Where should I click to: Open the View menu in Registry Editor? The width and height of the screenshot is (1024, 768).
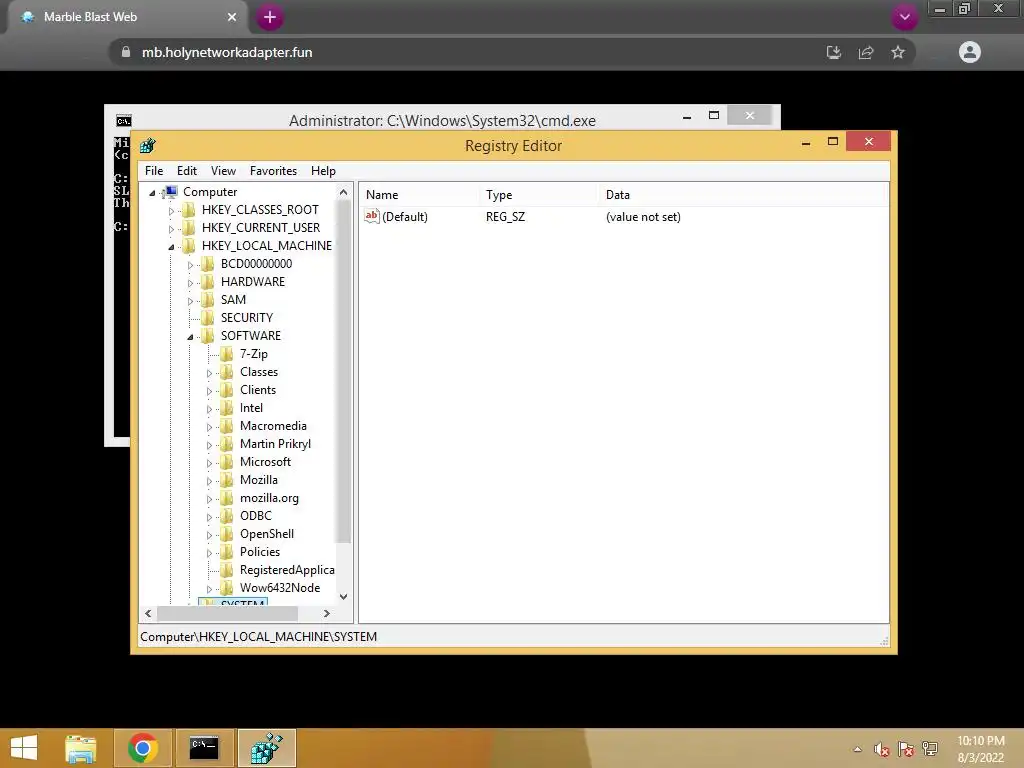pyautogui.click(x=223, y=170)
